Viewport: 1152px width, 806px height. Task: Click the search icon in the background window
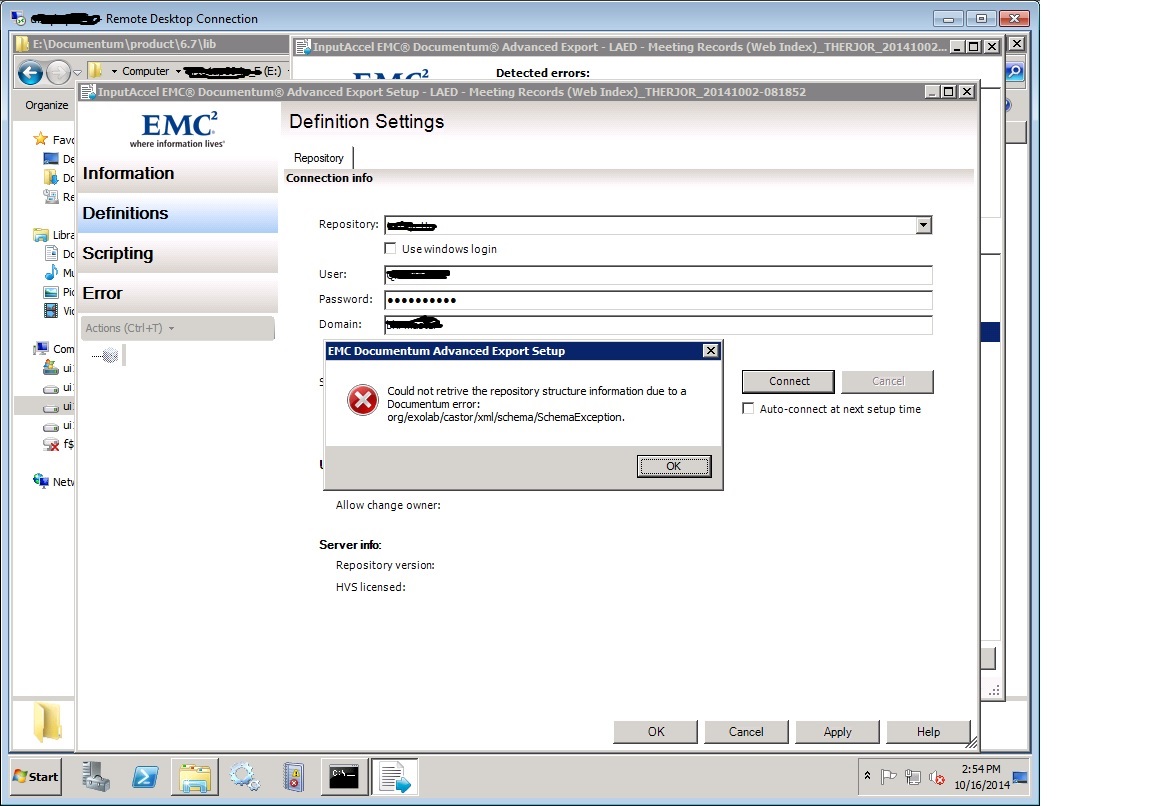point(1015,71)
